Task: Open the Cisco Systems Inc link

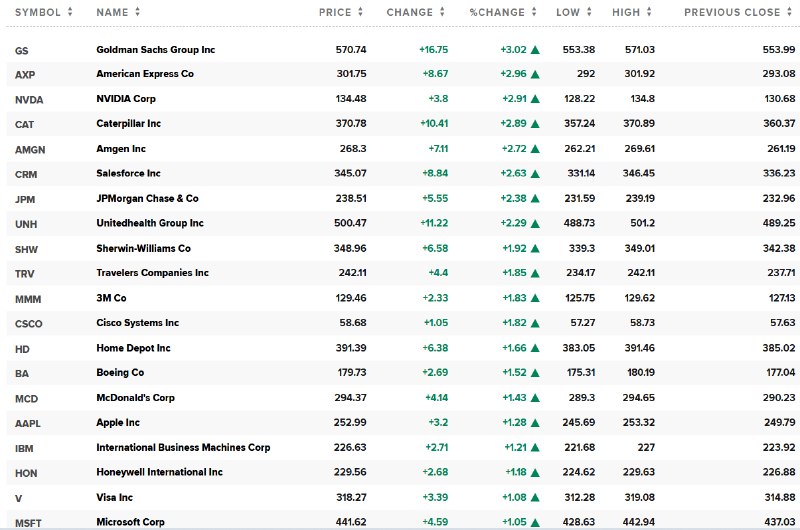Action: coord(138,322)
